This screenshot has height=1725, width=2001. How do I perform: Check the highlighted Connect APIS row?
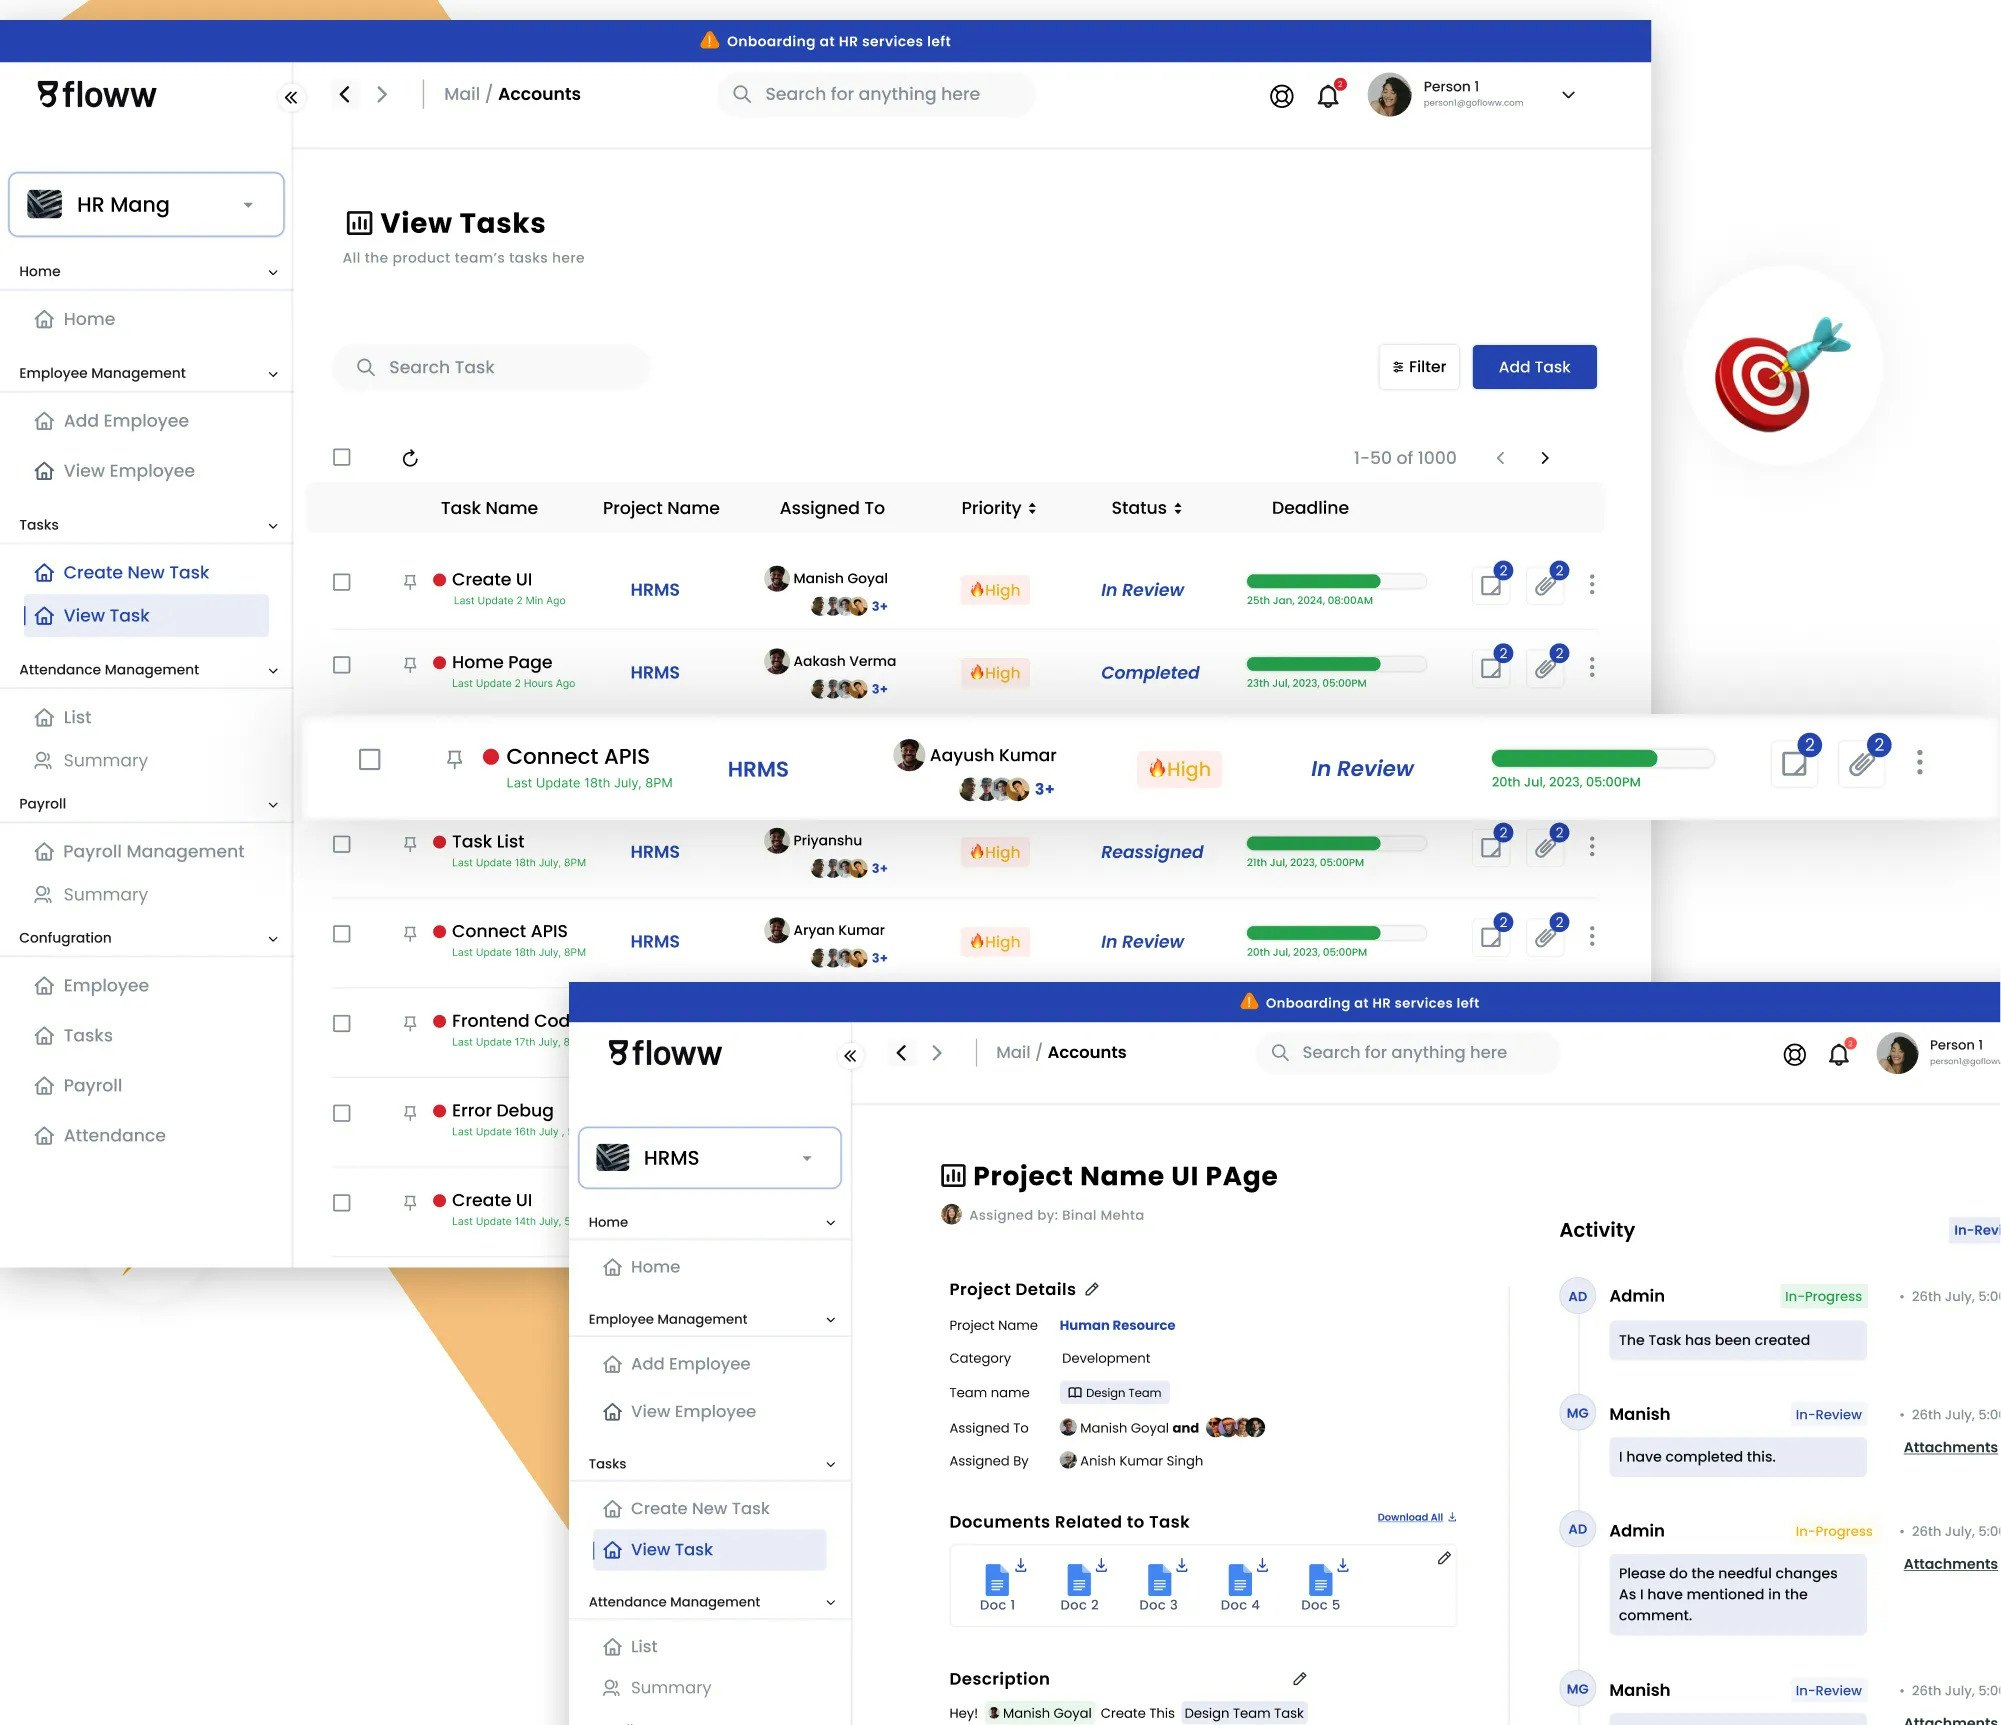tap(370, 759)
